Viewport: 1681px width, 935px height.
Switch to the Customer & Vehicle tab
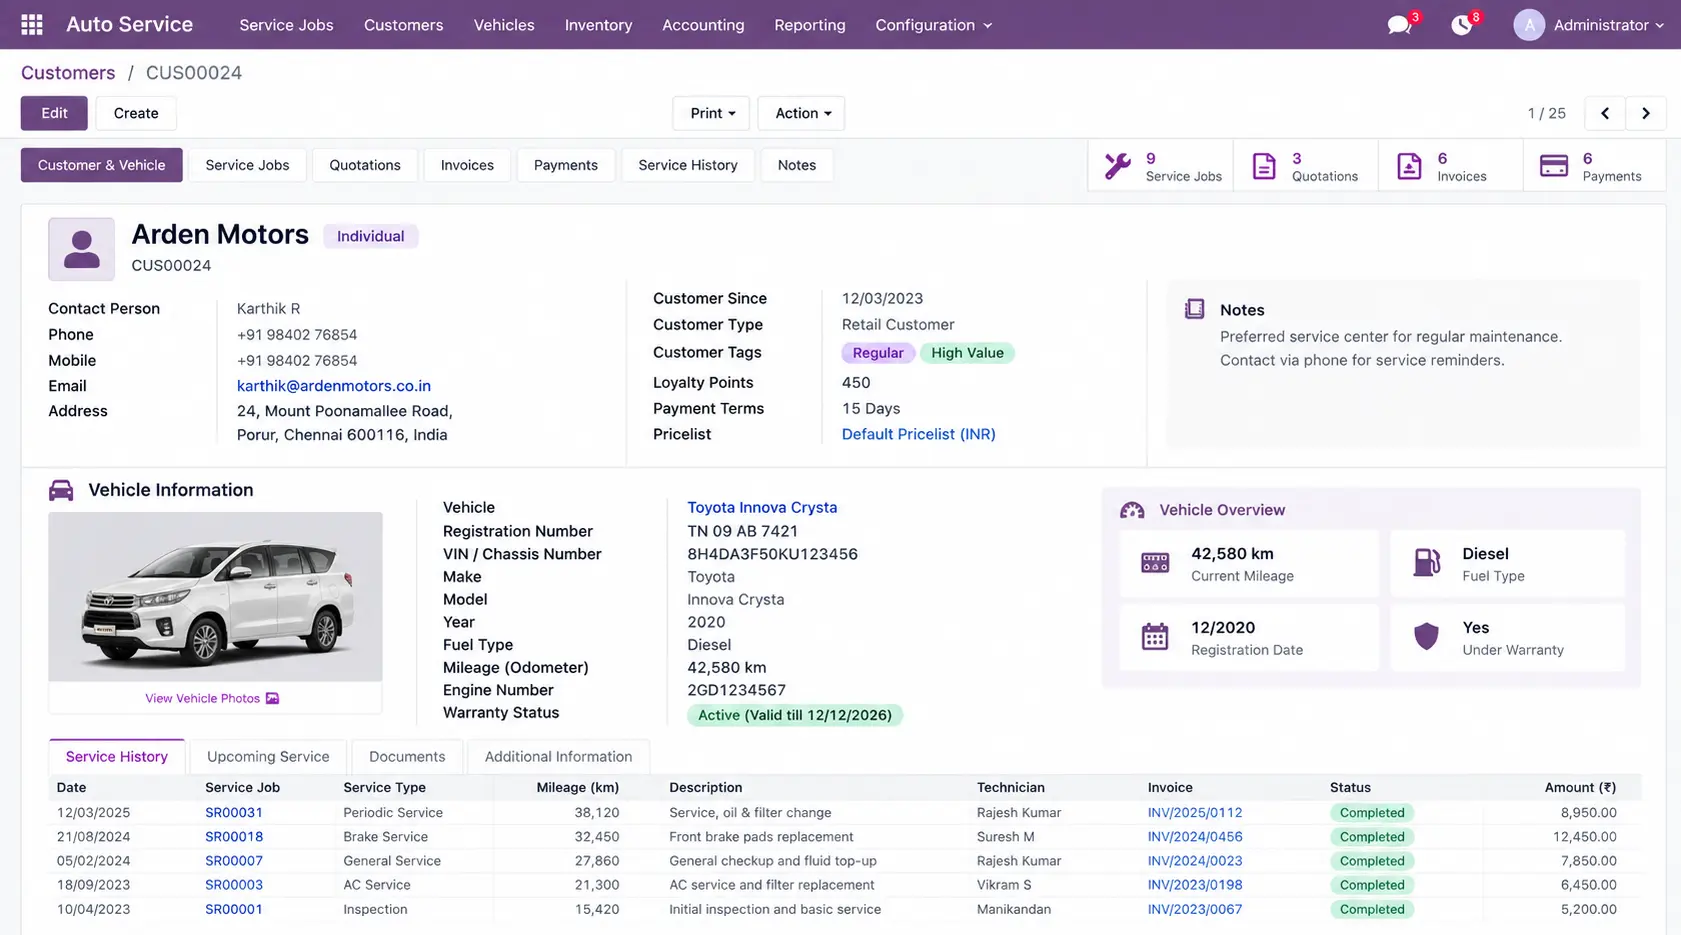pos(101,165)
